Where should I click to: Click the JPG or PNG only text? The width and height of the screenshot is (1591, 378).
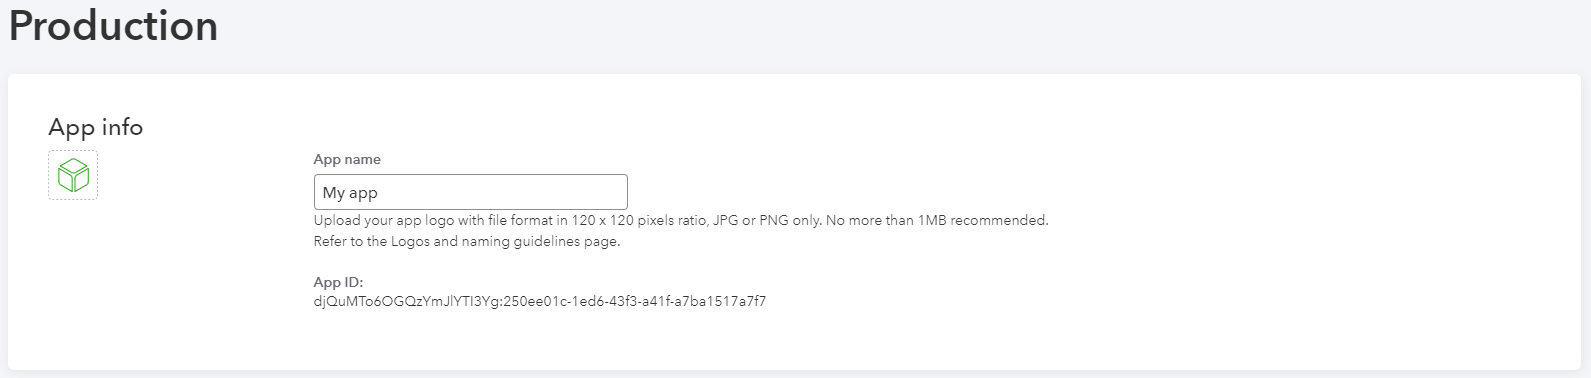pos(766,220)
